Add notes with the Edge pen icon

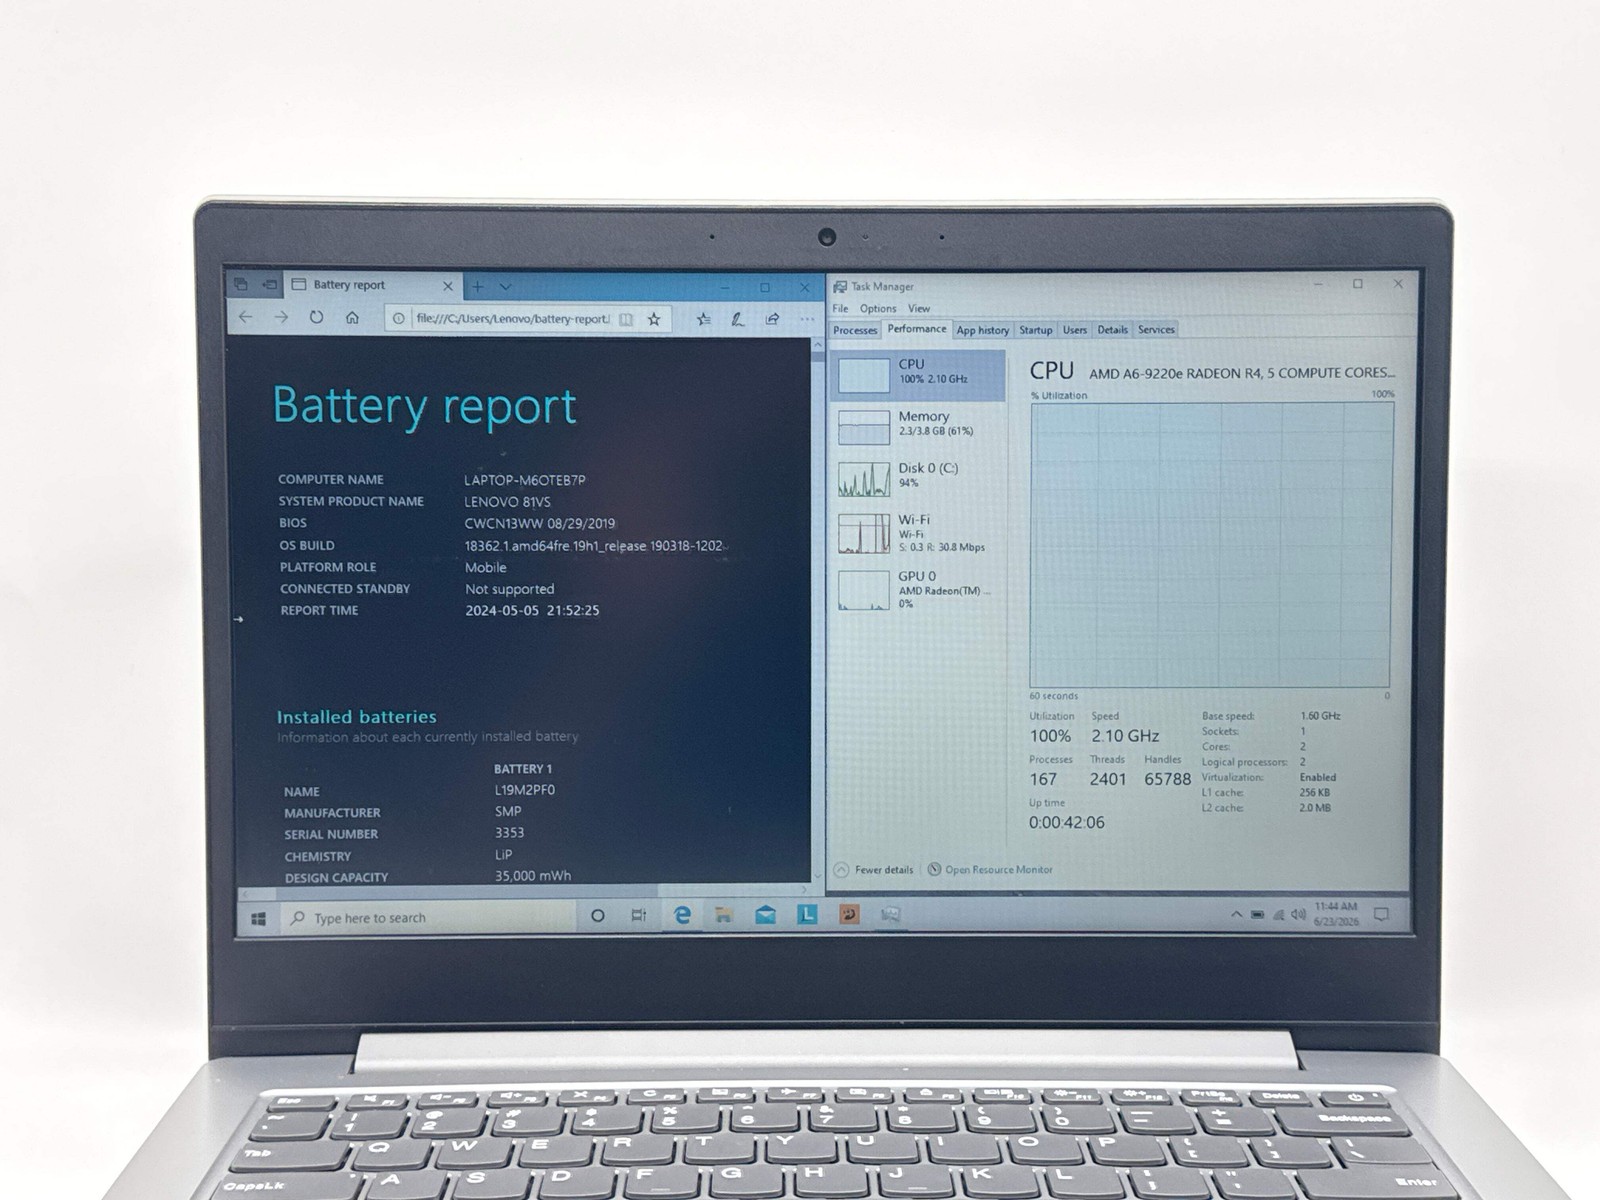click(737, 319)
